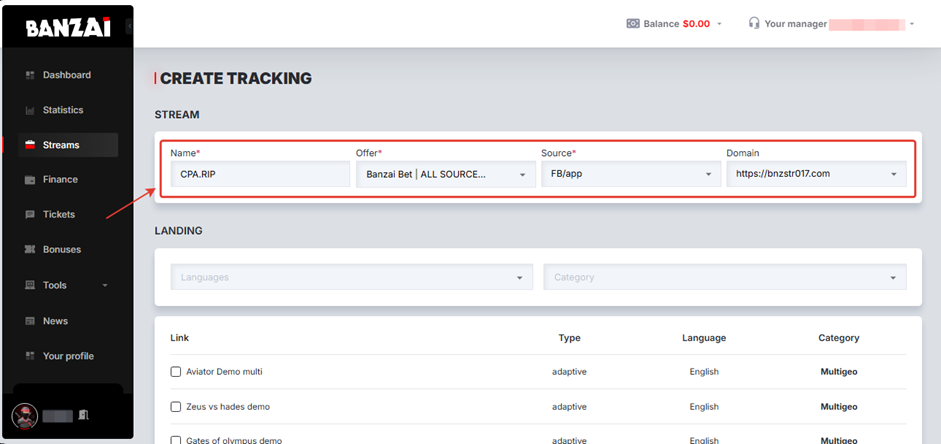Image resolution: width=941 pixels, height=444 pixels.
Task: Click the Name input field with CPA.RIP
Action: point(260,174)
